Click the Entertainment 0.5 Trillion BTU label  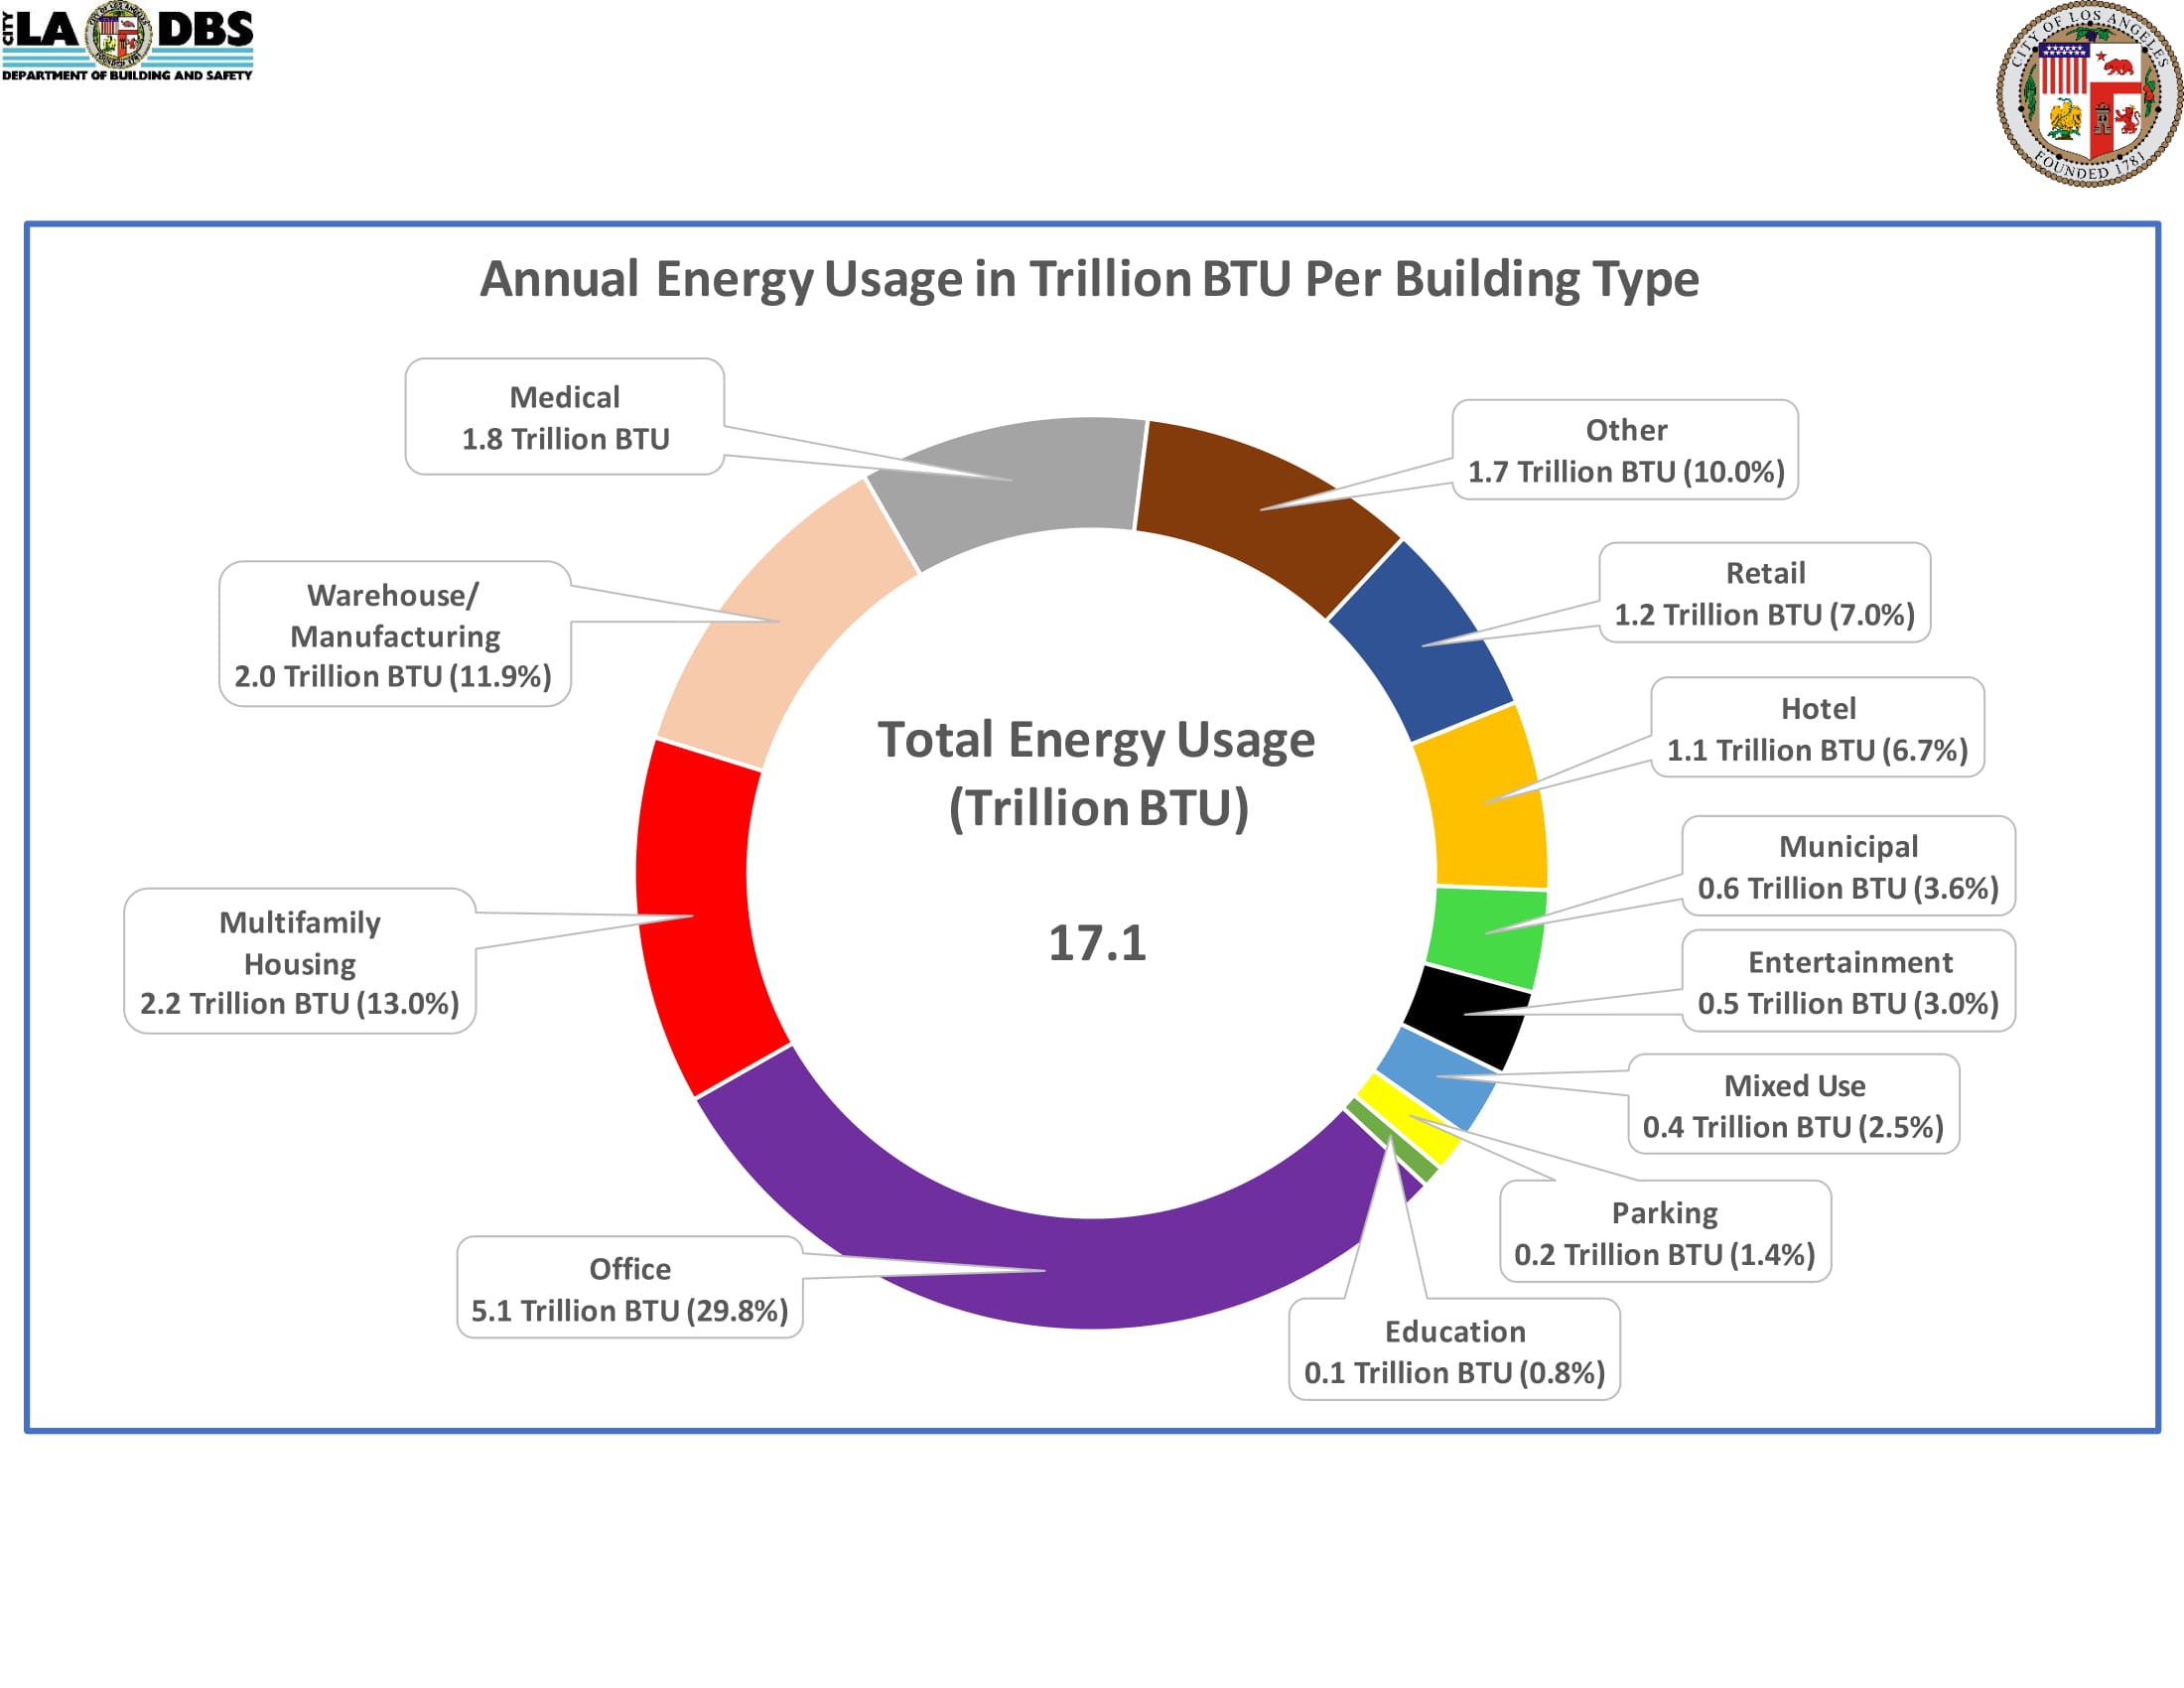(1849, 982)
